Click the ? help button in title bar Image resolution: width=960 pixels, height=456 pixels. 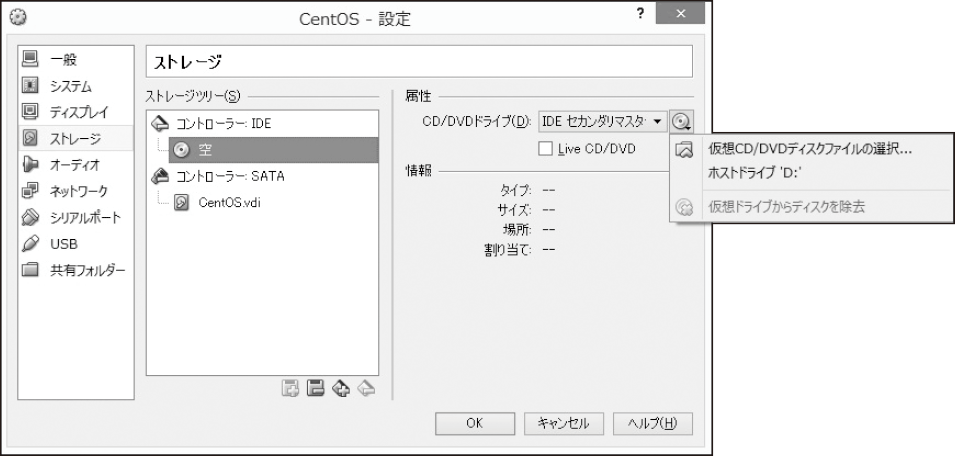[x=640, y=14]
